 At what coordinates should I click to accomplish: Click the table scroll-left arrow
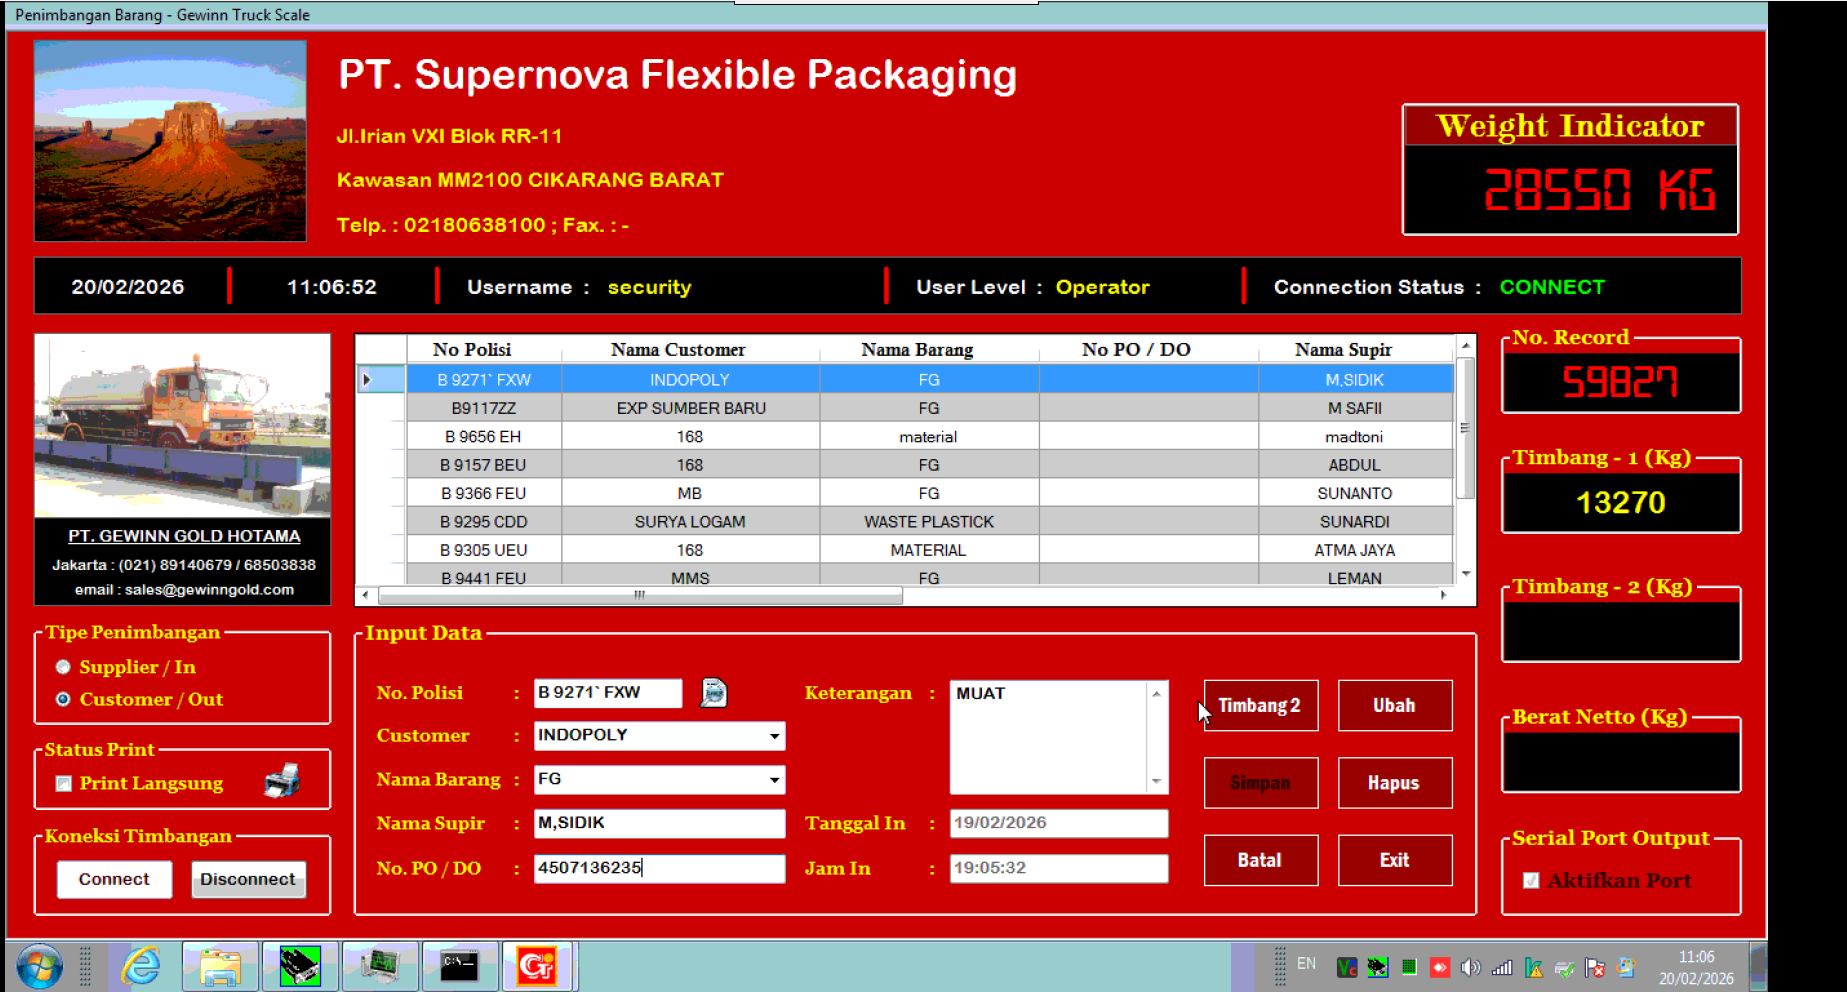[x=365, y=595]
